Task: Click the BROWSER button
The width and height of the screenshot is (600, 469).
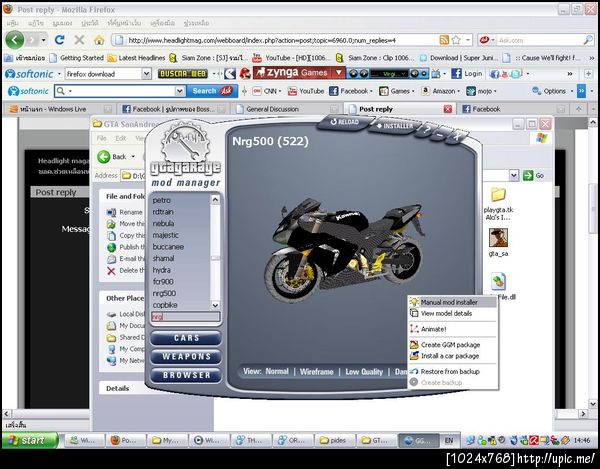Action: pyautogui.click(x=186, y=375)
